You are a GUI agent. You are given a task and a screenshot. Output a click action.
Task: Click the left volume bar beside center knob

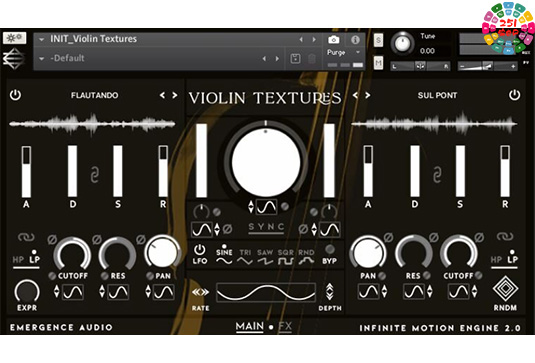[x=201, y=160]
